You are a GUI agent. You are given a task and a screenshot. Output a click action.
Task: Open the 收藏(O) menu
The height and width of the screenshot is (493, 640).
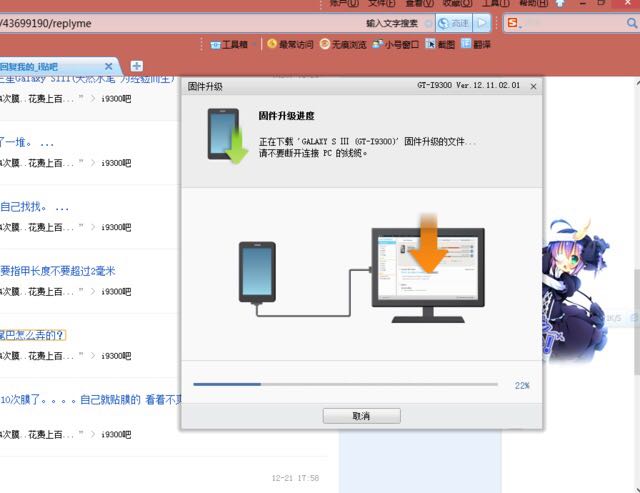(458, 3)
